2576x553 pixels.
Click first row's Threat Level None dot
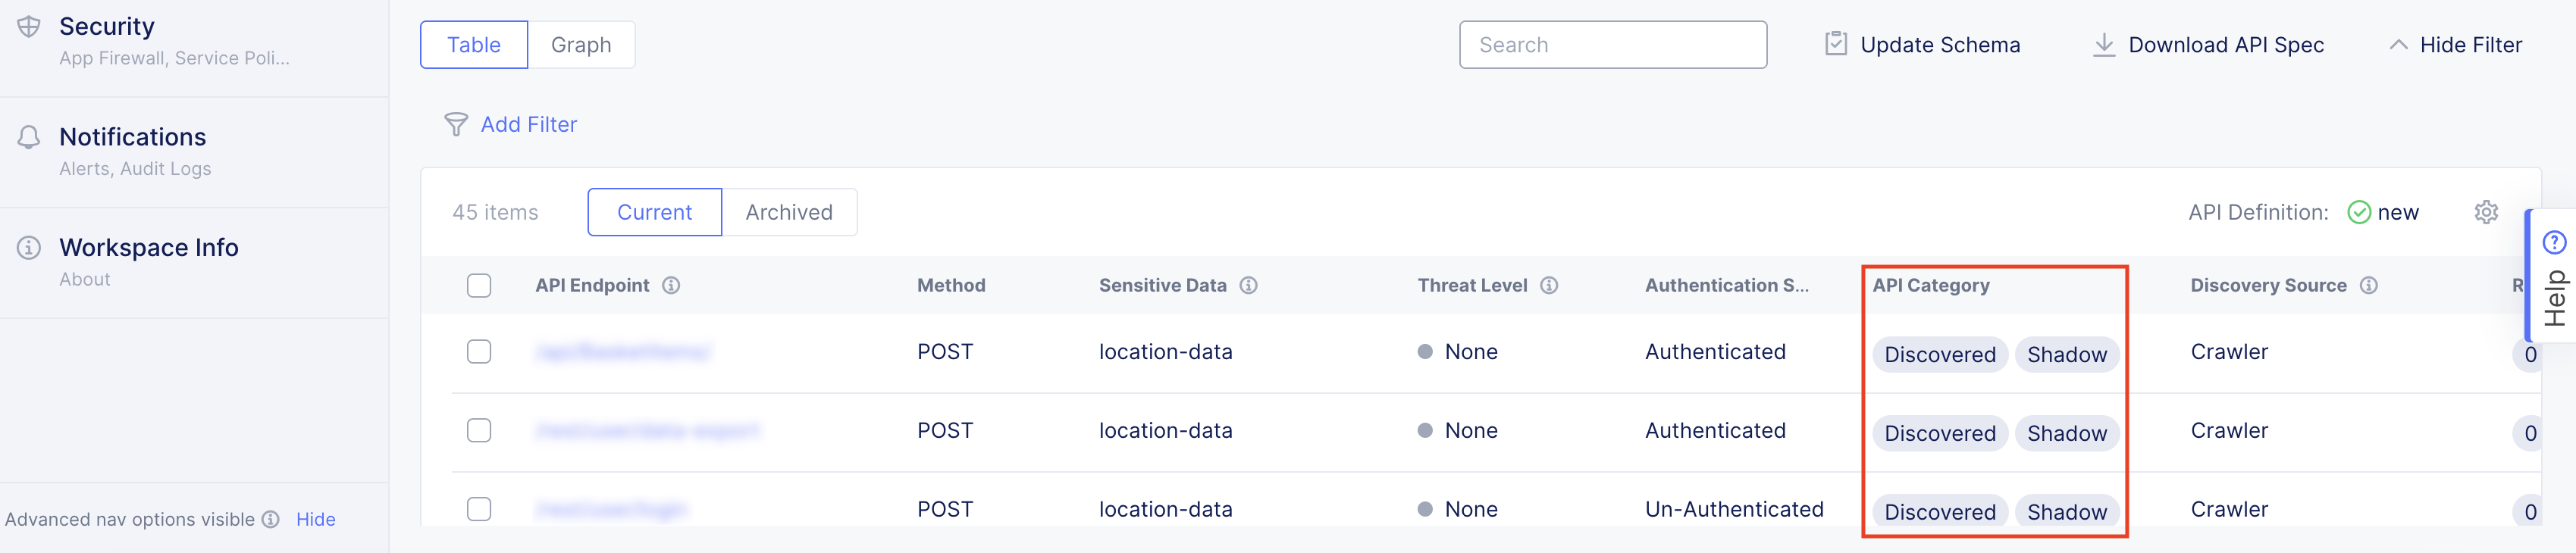point(1425,352)
